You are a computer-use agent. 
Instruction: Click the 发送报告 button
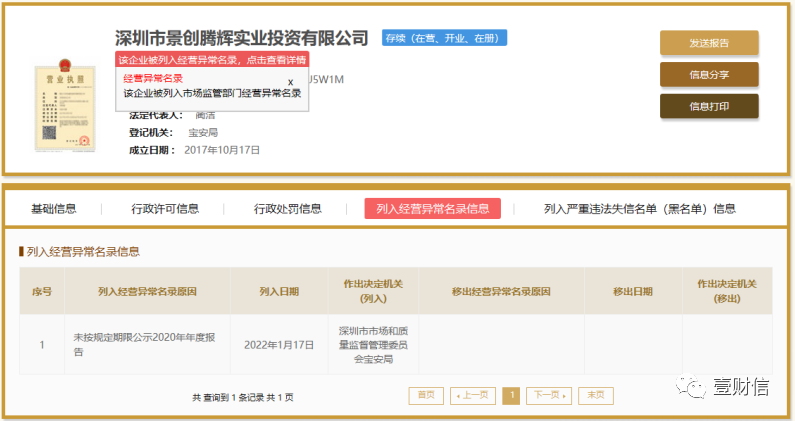(709, 43)
